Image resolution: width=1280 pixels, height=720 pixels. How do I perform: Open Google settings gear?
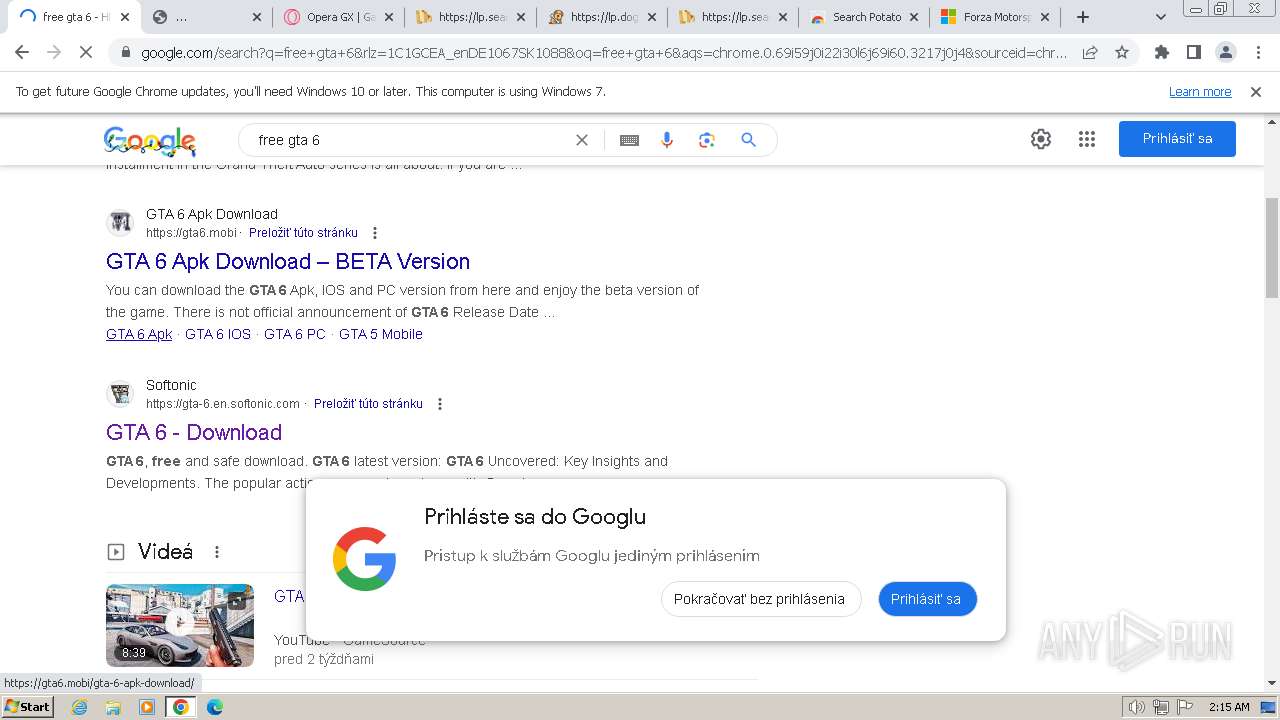point(1041,139)
